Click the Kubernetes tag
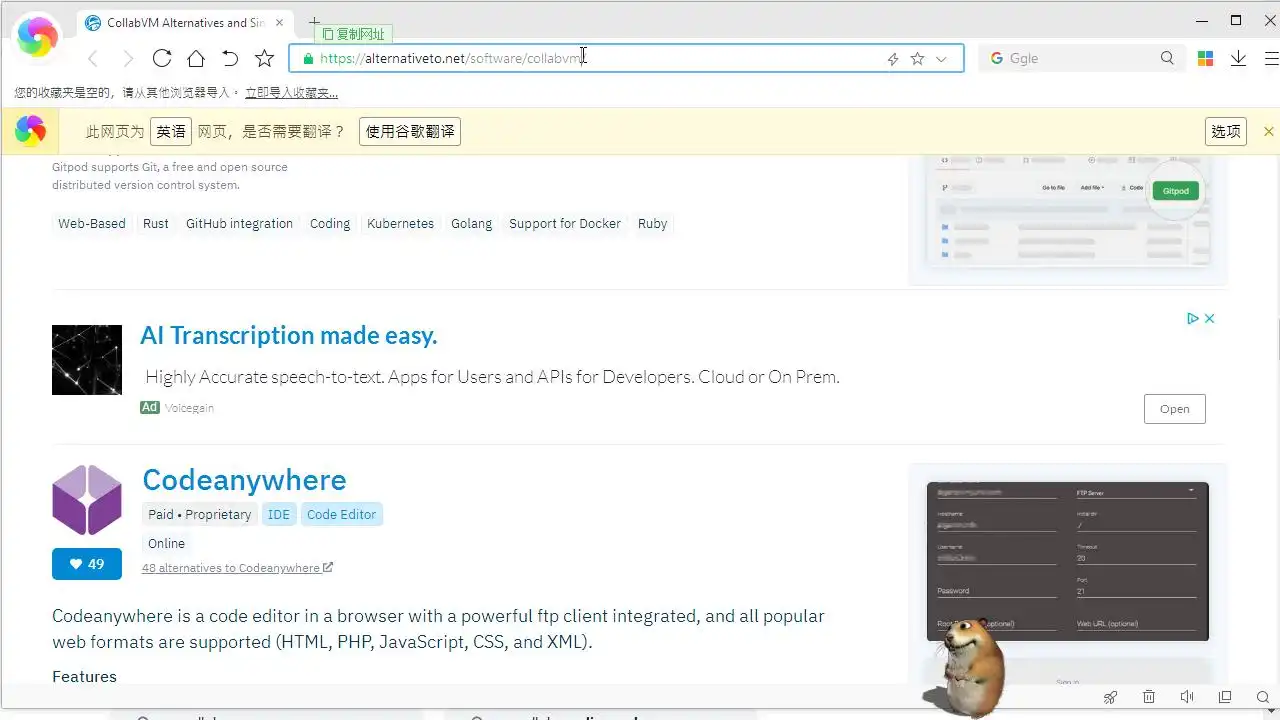Image resolution: width=1280 pixels, height=720 pixels. tap(400, 224)
